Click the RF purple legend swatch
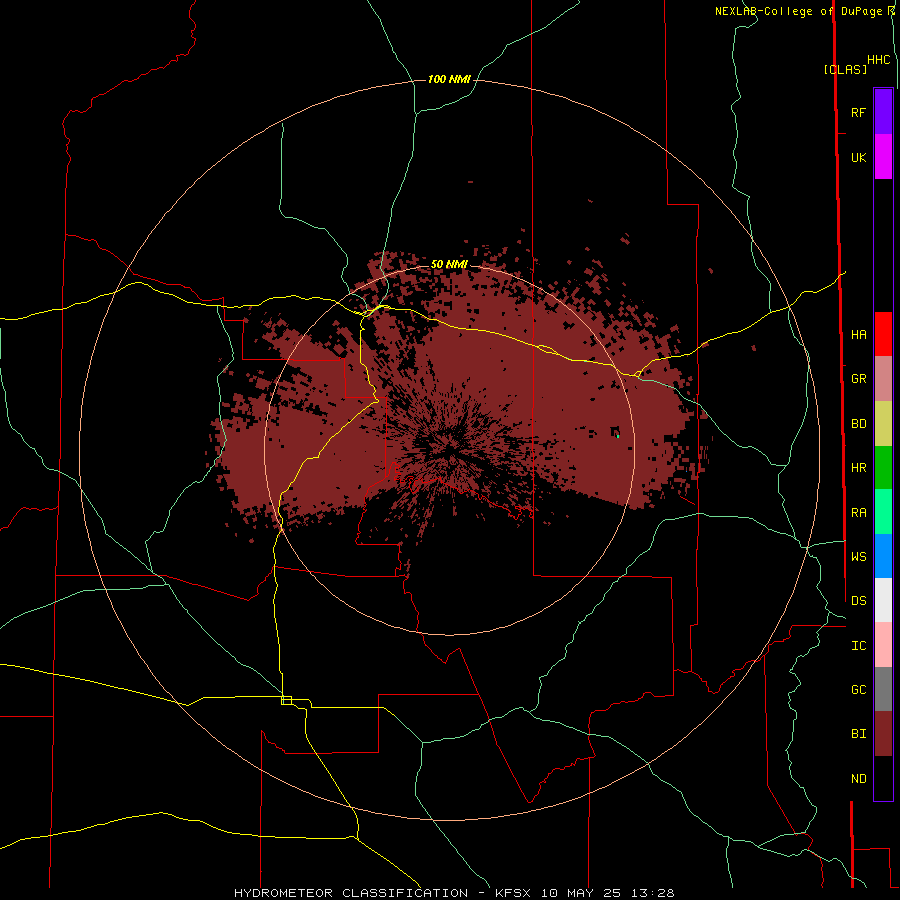 (x=883, y=112)
